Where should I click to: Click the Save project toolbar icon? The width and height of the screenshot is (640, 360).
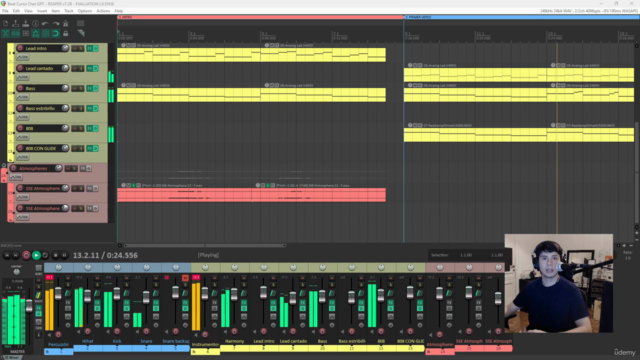pyautogui.click(x=25, y=24)
